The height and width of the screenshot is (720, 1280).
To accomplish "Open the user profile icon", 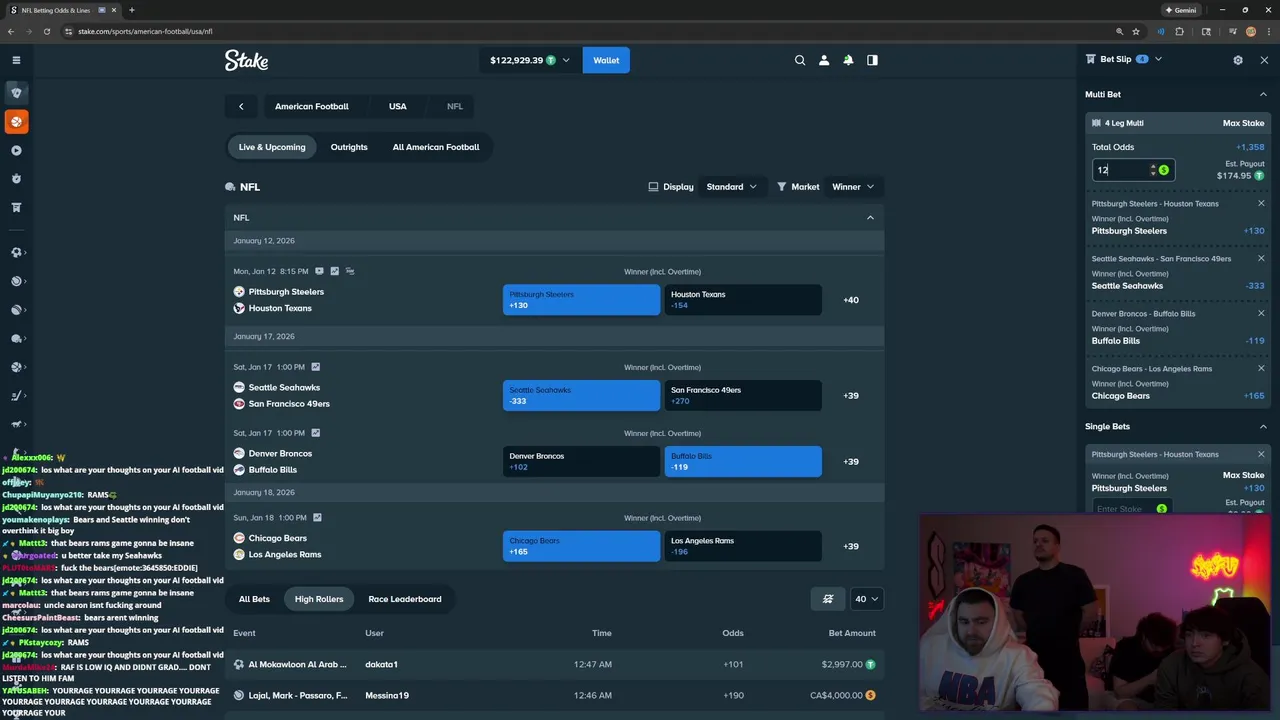I will [824, 60].
